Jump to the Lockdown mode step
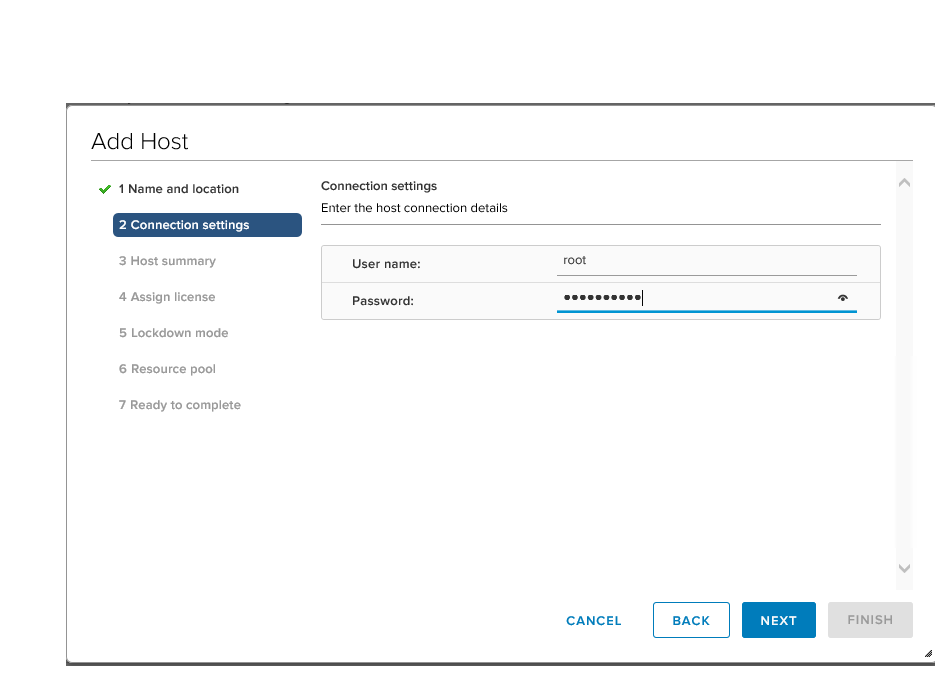Viewport: 935px width, 673px height. pos(173,333)
